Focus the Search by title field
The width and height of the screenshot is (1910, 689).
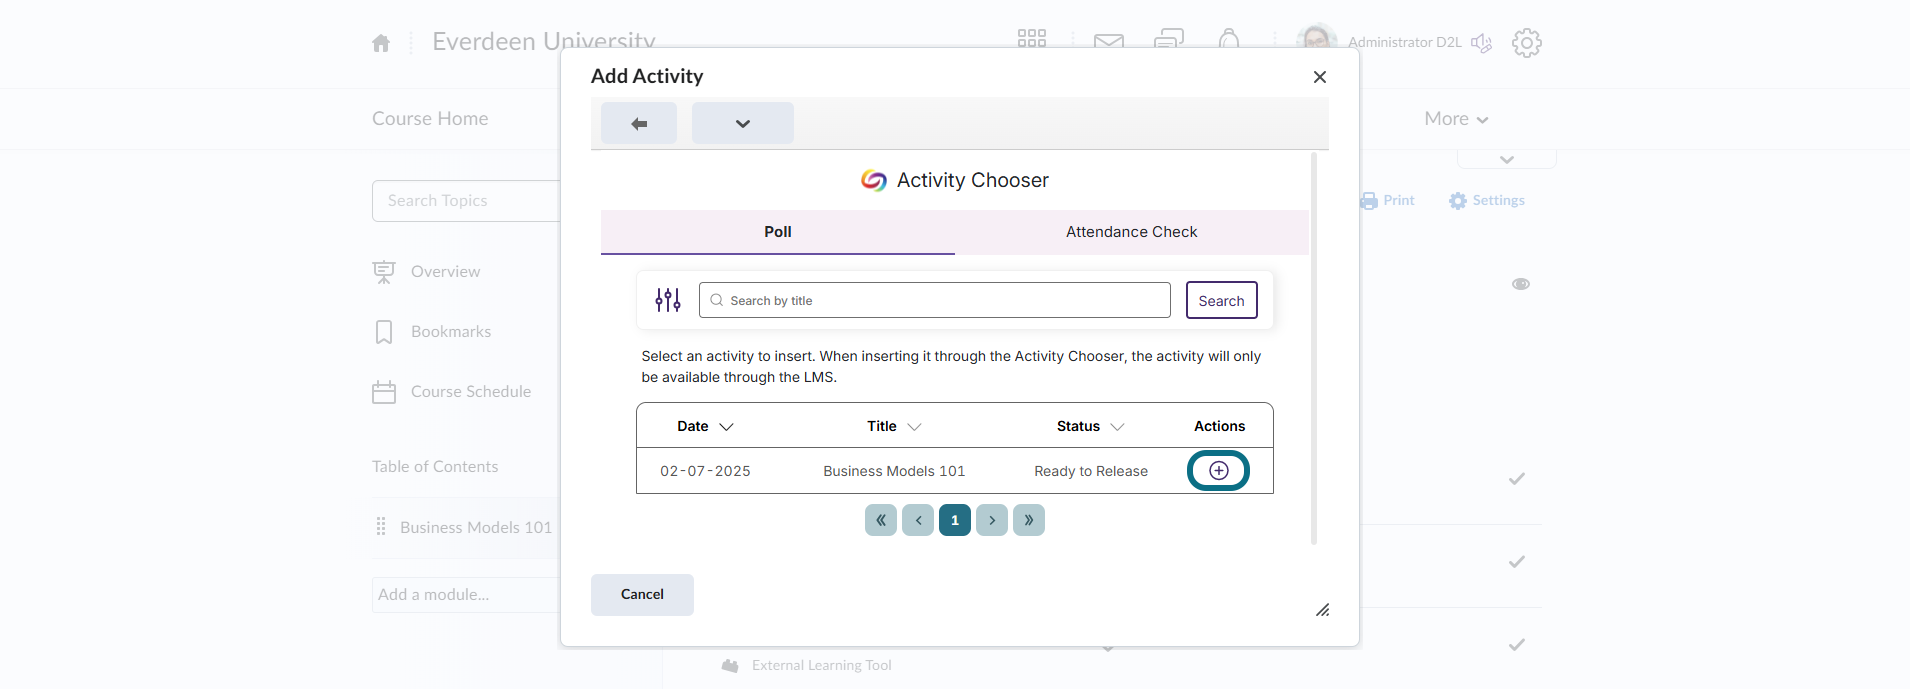[x=935, y=300]
